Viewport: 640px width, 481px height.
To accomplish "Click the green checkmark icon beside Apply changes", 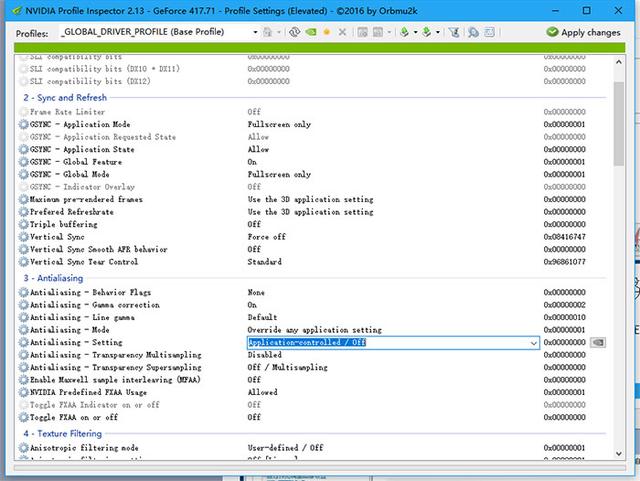I will pyautogui.click(x=552, y=32).
